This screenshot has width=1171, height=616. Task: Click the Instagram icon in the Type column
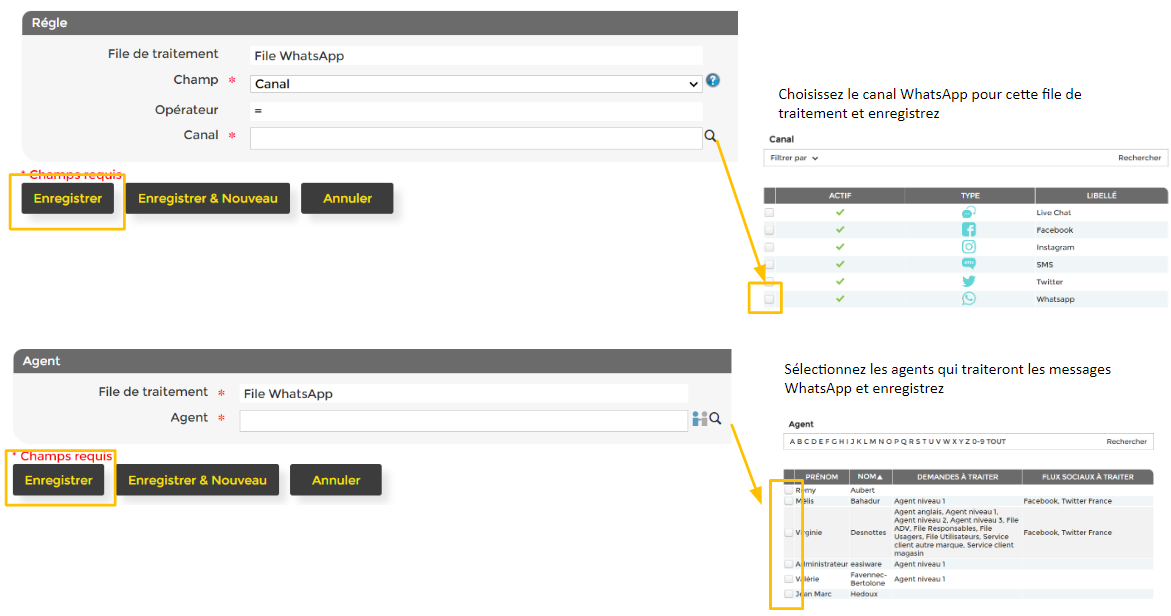pos(968,247)
